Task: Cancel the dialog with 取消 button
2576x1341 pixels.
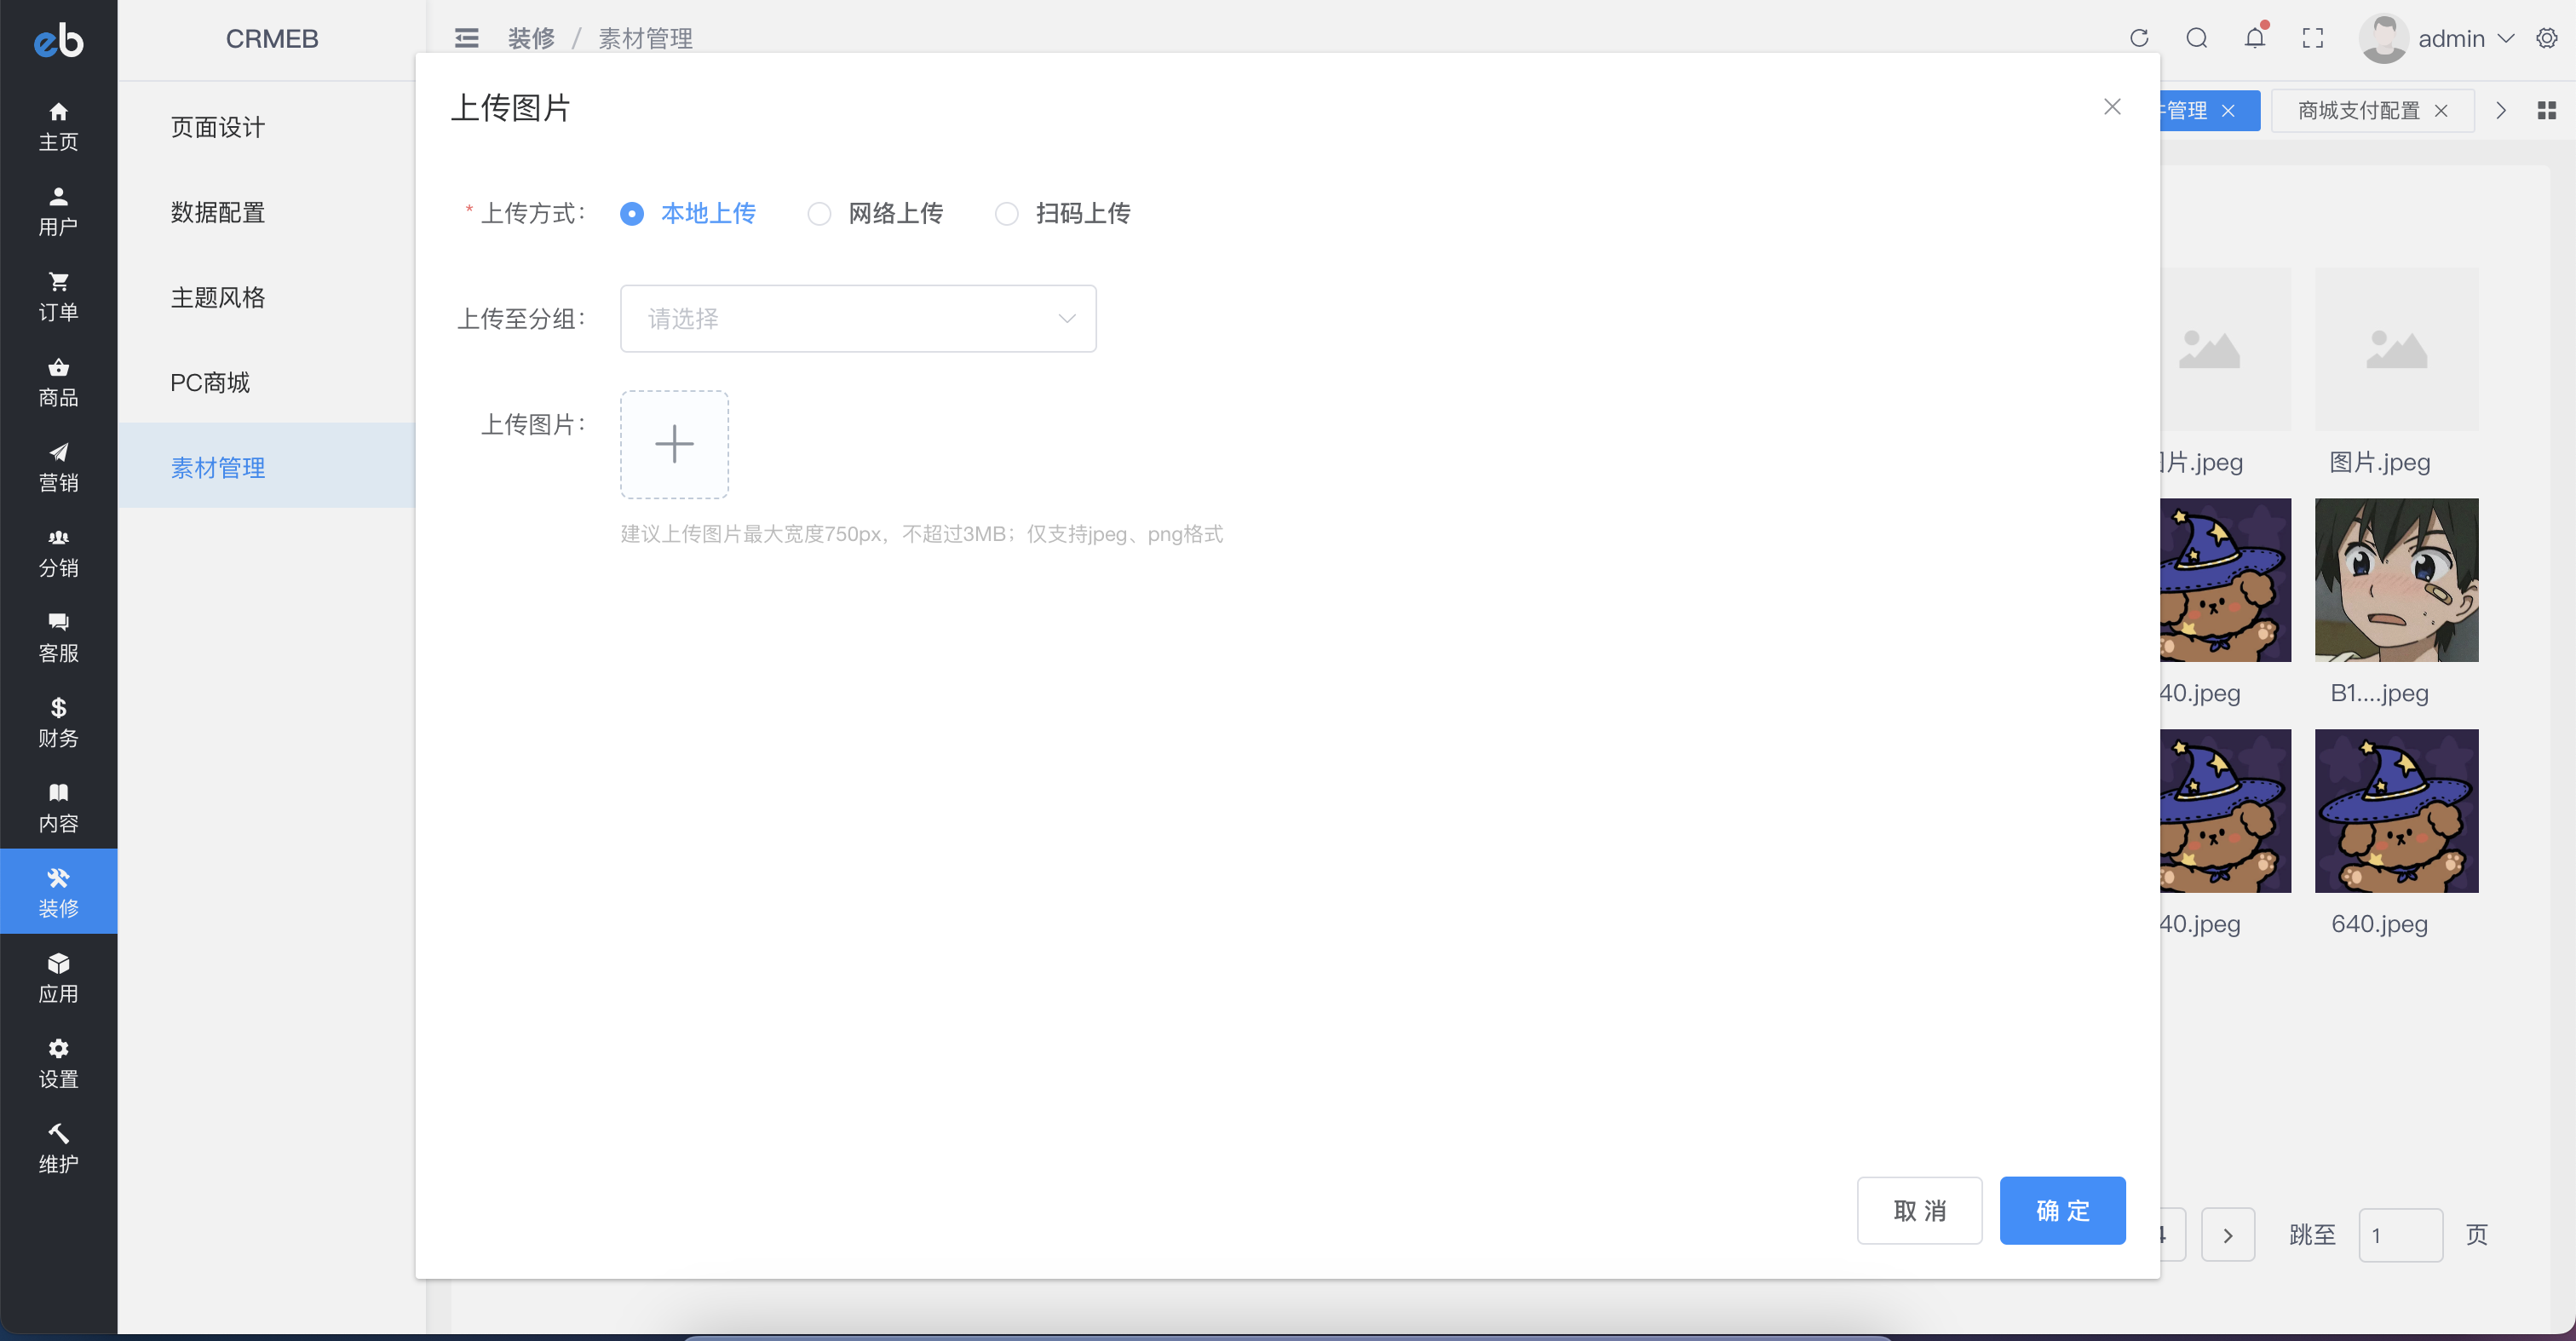Action: 1918,1210
